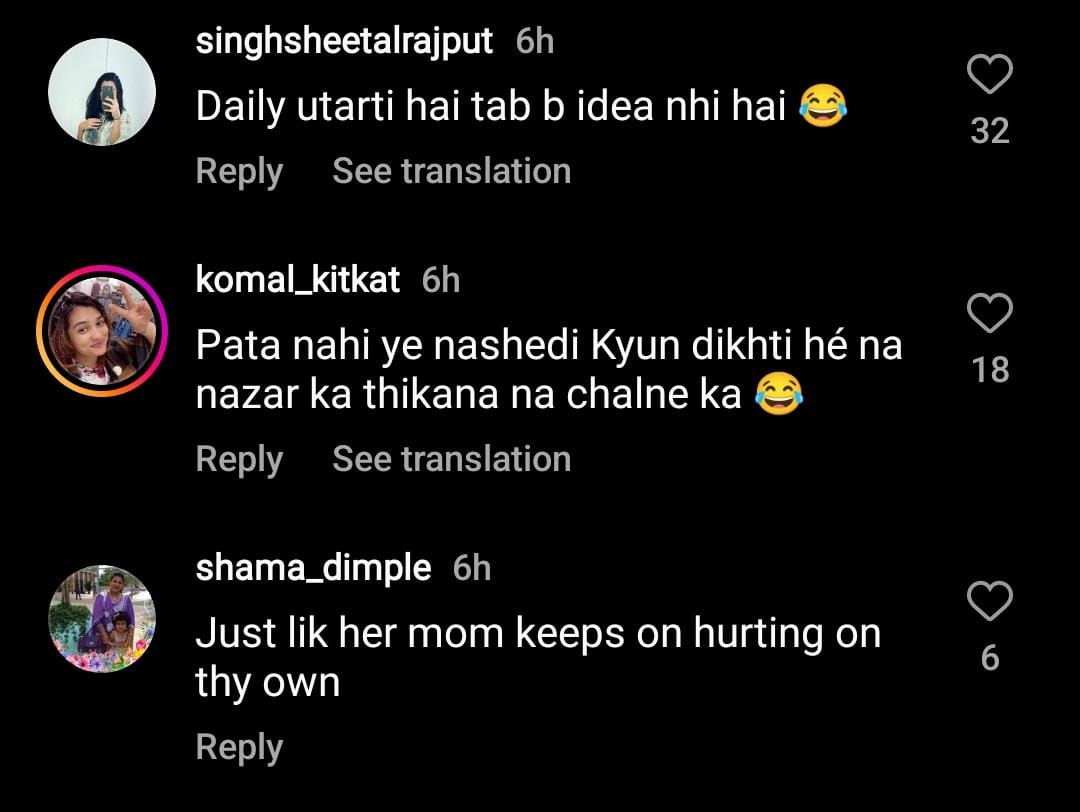See translation of komal_kitkat's comment
Image resolution: width=1080 pixels, height=812 pixels.
[x=451, y=459]
